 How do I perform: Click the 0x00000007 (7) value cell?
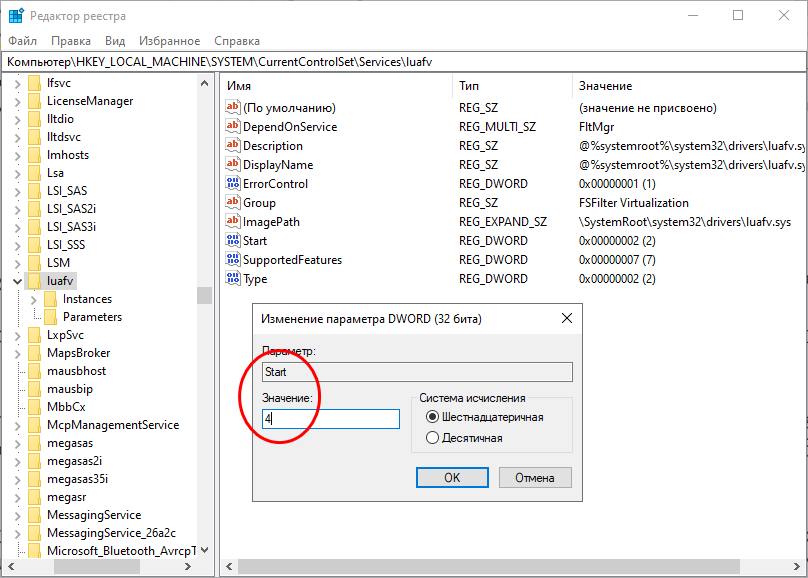point(617,260)
